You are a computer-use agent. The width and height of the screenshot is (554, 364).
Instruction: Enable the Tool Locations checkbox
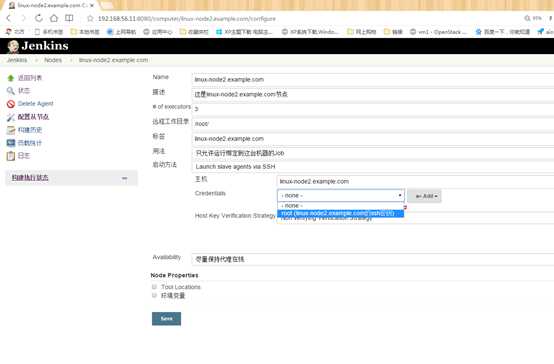coord(154,287)
